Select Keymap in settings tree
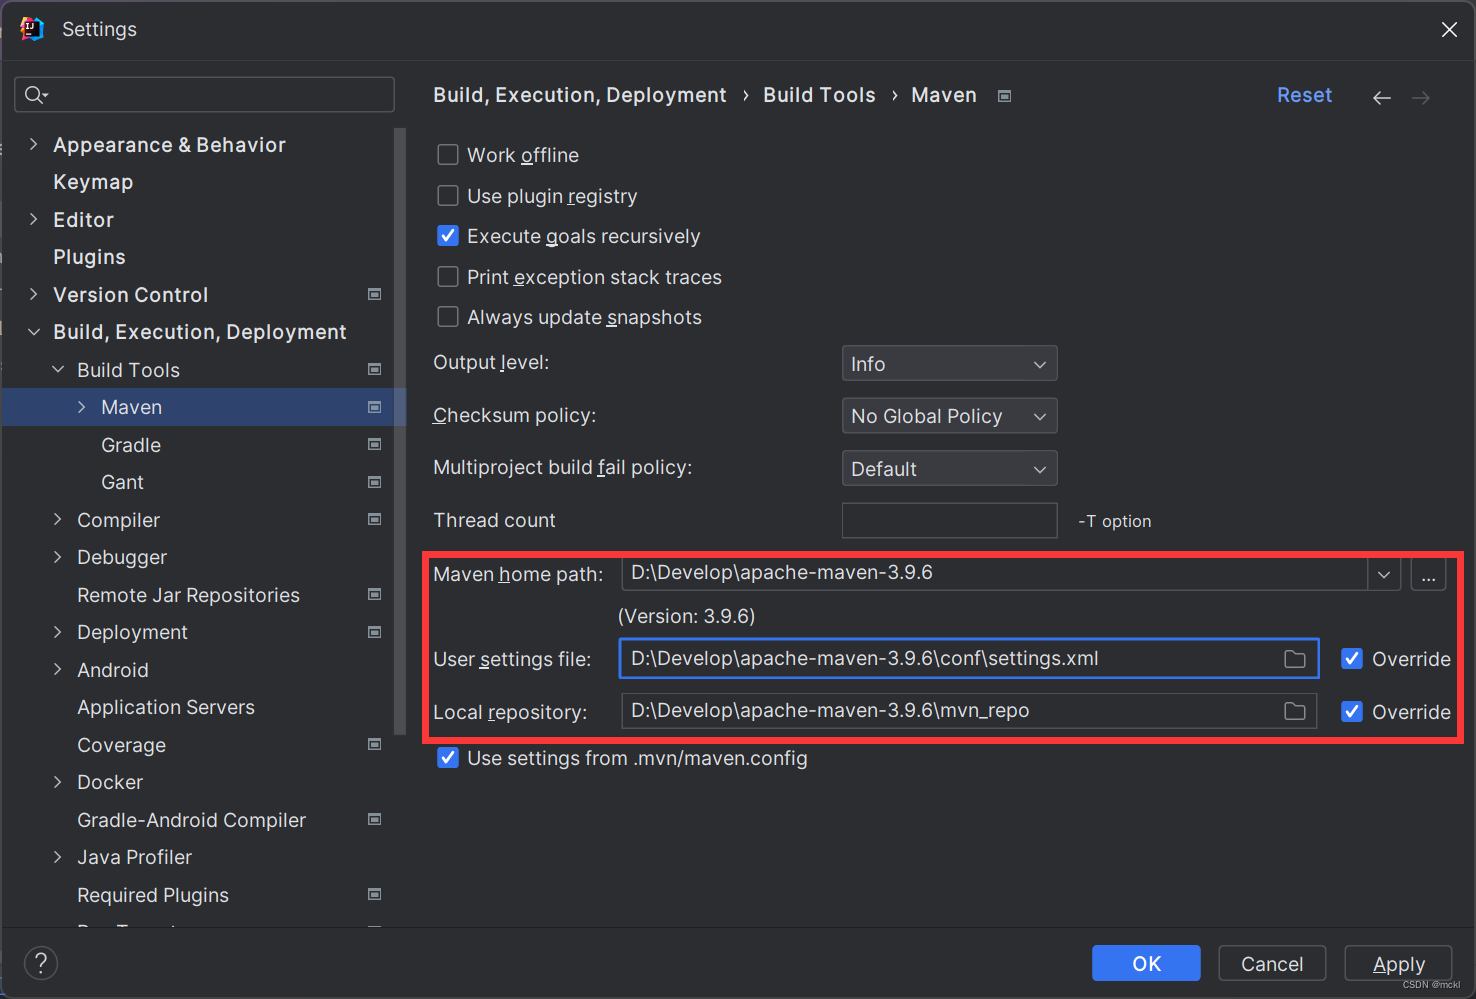Image resolution: width=1476 pixels, height=999 pixels. point(93,182)
